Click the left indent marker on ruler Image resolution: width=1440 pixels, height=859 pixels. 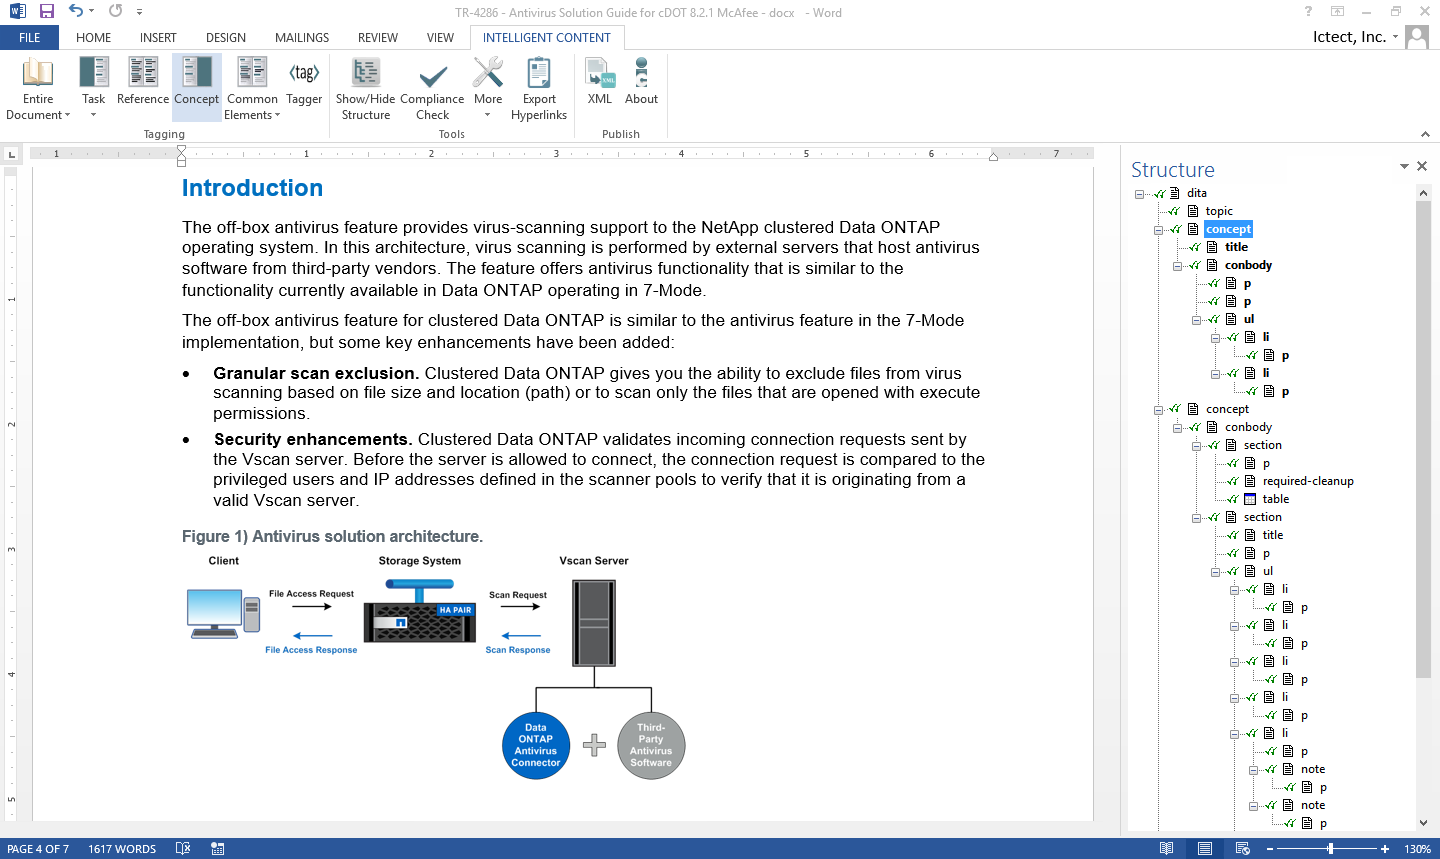point(181,155)
